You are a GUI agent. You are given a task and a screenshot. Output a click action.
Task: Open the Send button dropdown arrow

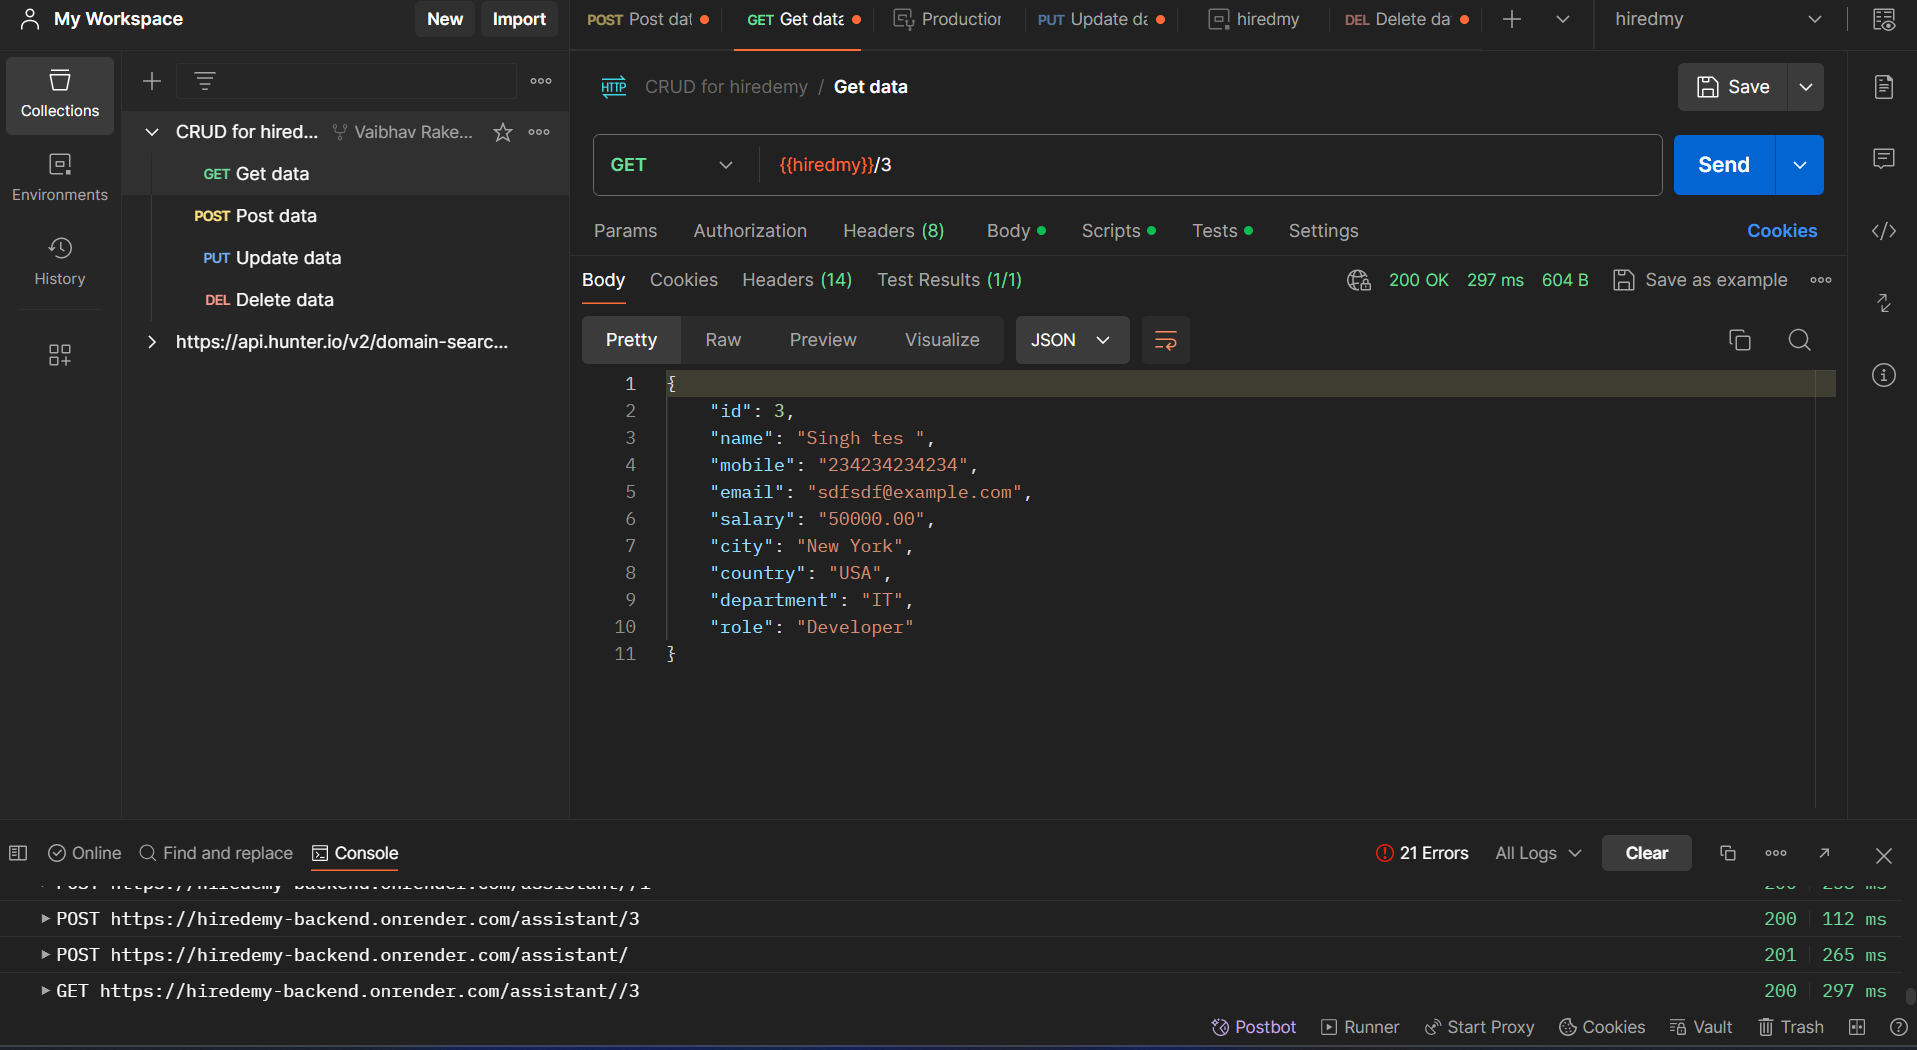1800,165
